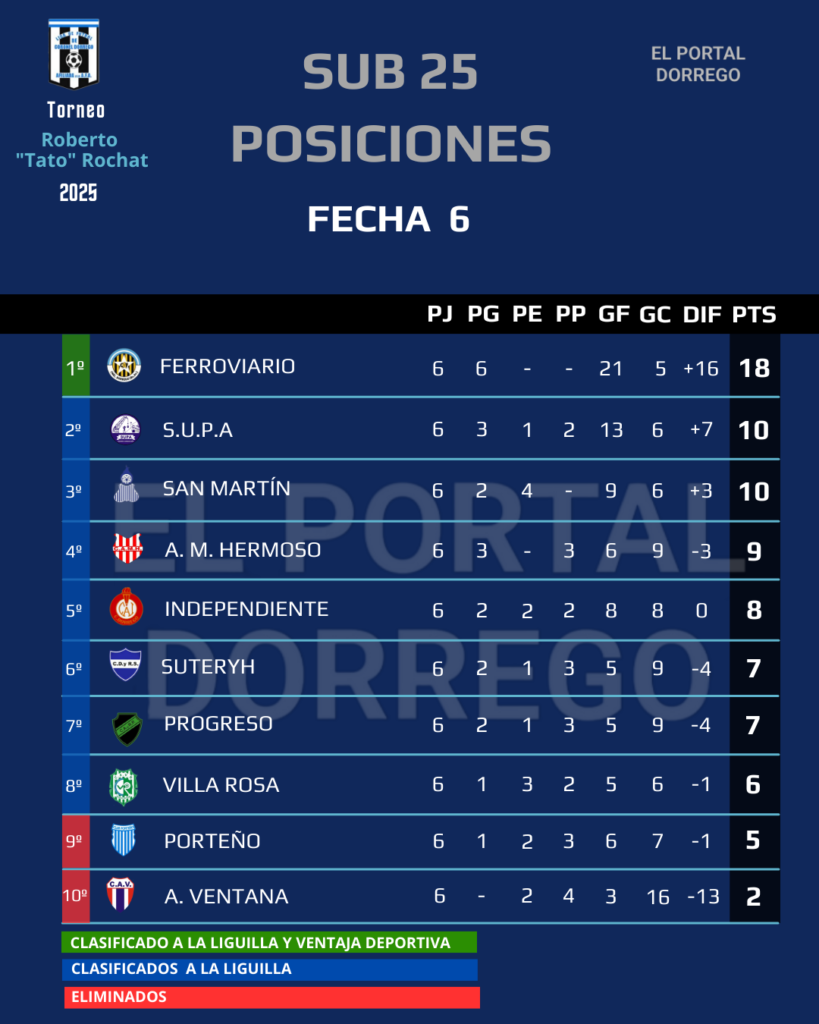Click the A. M. Hermoso striped crest
Image resolution: width=819 pixels, height=1024 pixels.
click(127, 549)
